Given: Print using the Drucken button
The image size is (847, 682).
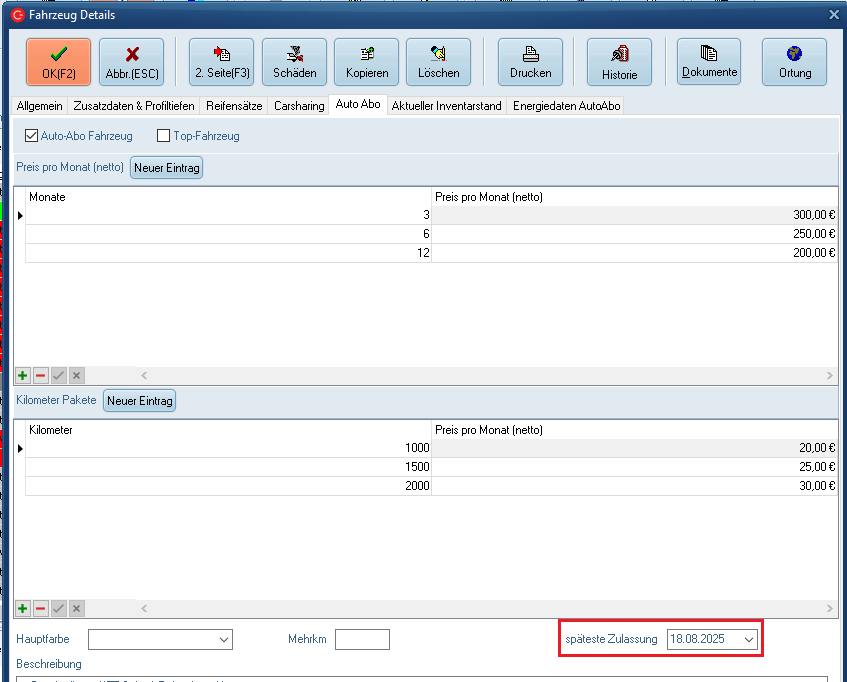Looking at the screenshot, I should click(530, 61).
